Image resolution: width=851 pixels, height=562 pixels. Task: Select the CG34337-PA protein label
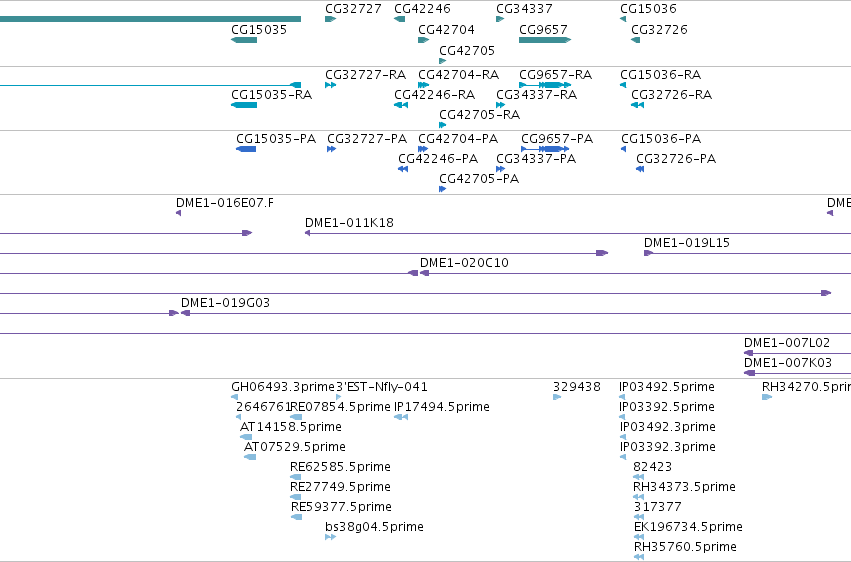536,159
